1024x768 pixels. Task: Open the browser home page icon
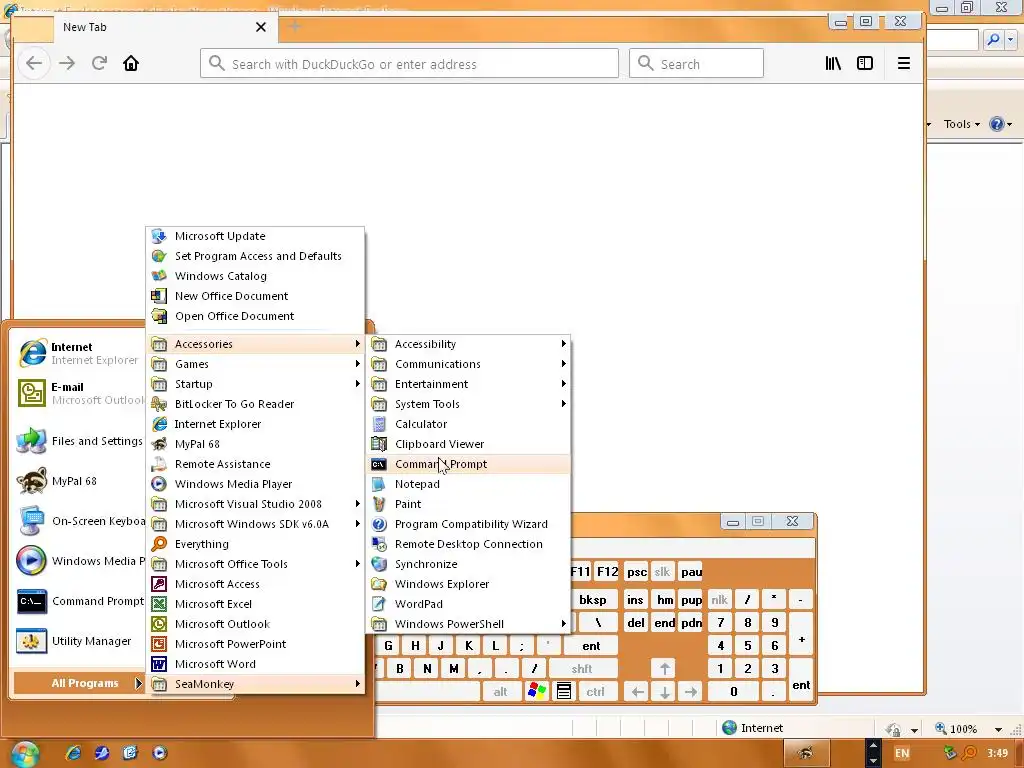[131, 63]
